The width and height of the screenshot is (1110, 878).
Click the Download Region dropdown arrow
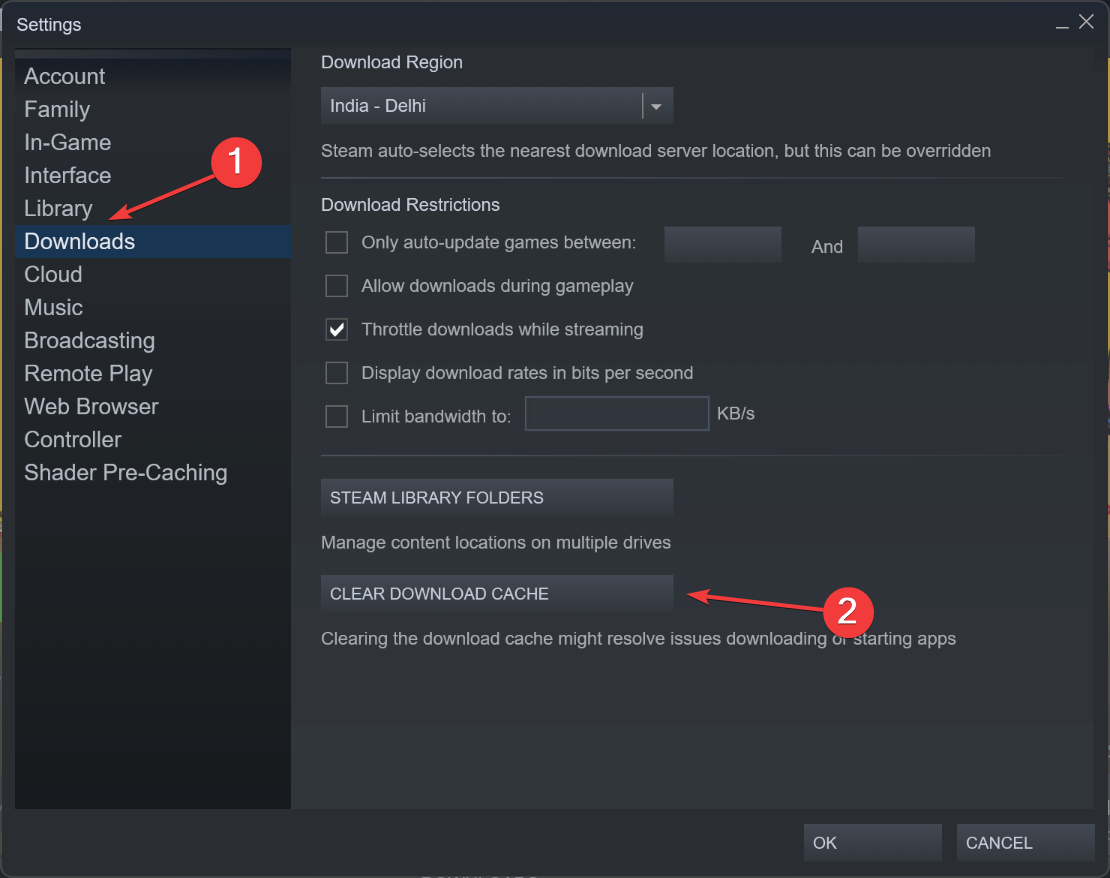point(656,106)
